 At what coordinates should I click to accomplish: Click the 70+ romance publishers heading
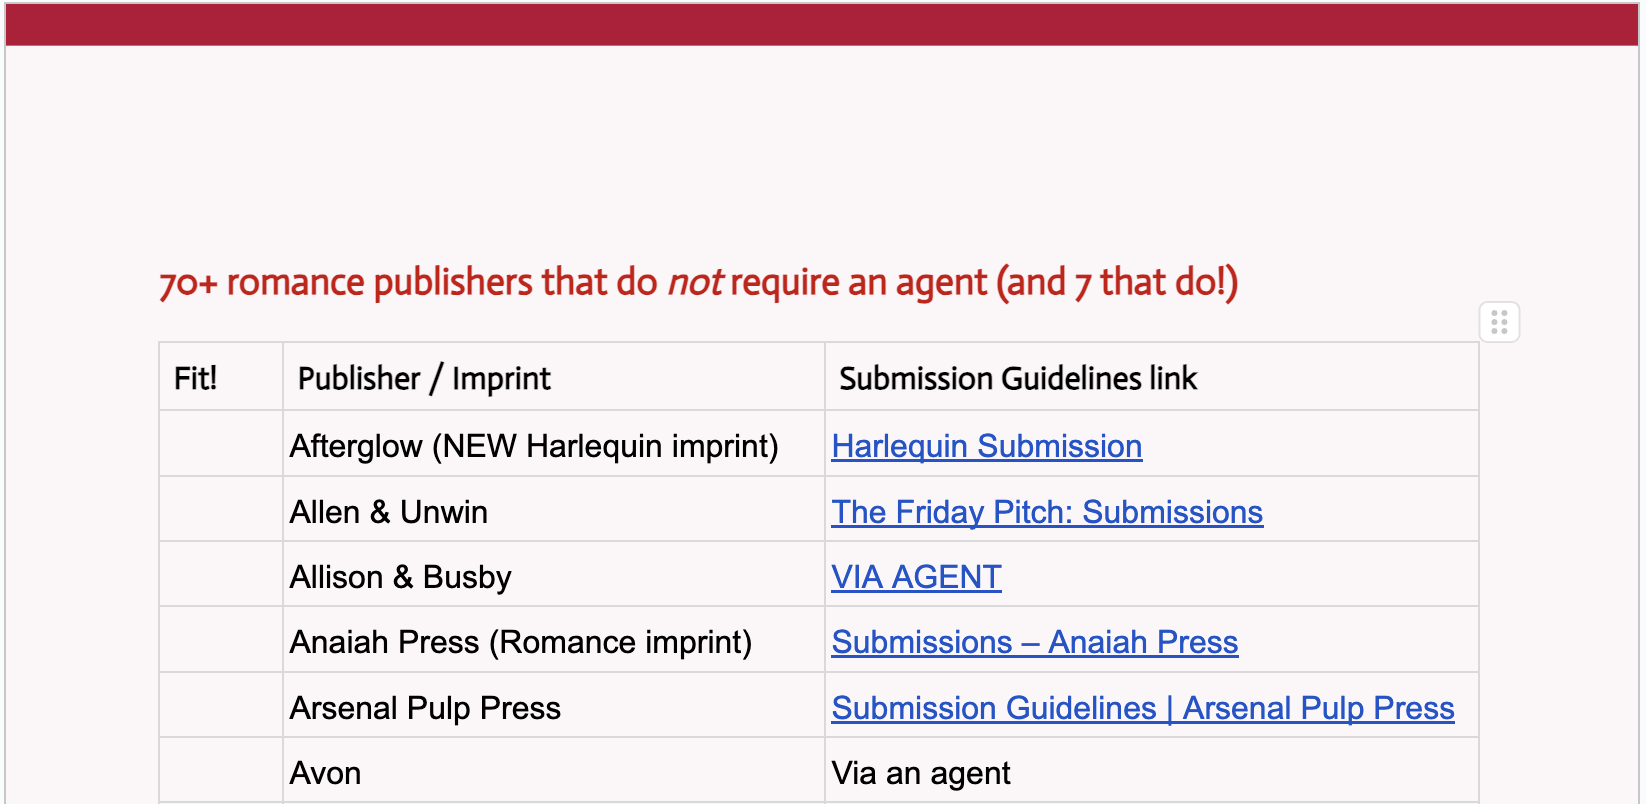(698, 282)
